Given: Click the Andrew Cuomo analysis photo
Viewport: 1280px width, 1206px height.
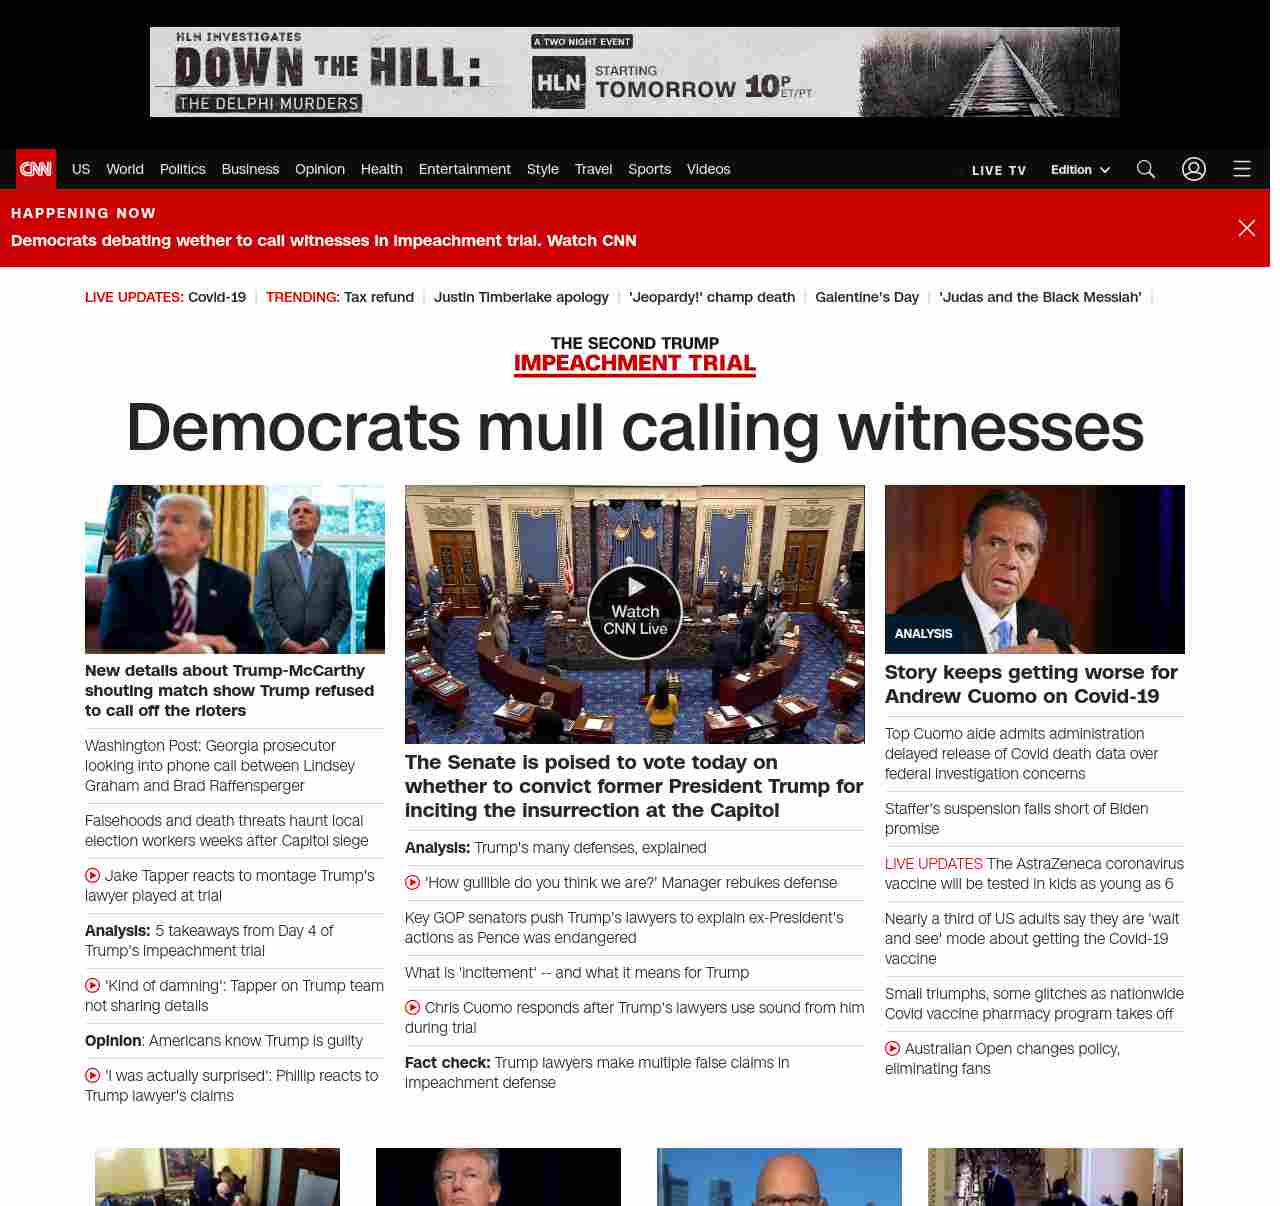Looking at the screenshot, I should (x=1034, y=568).
